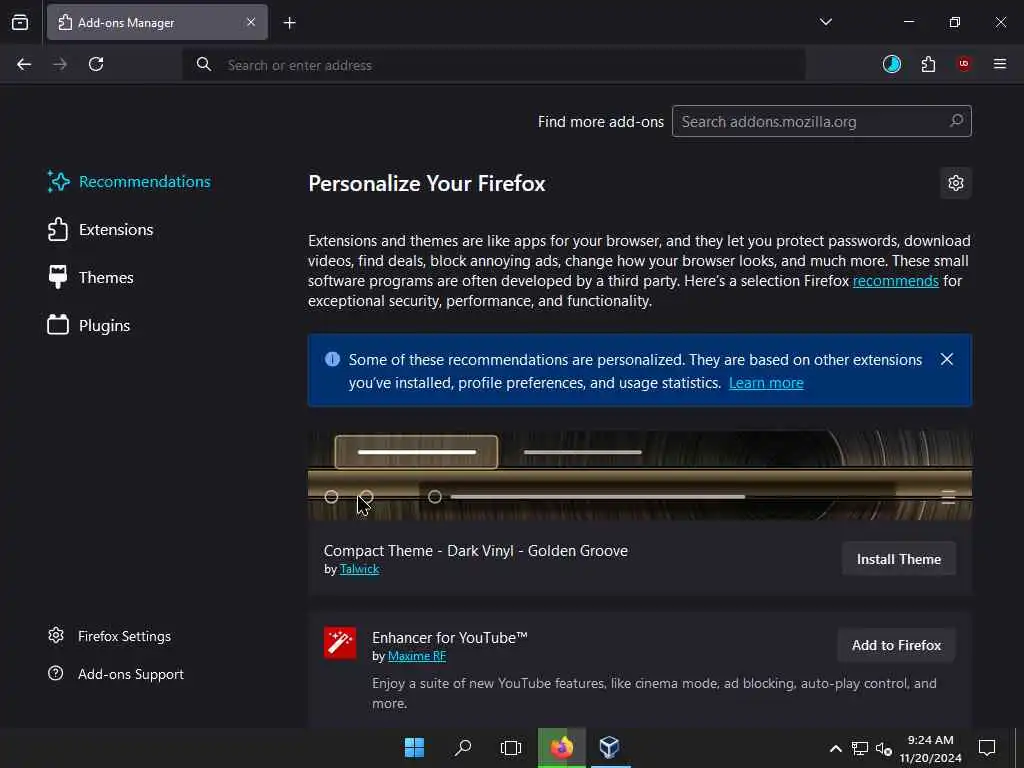
Task: Dismiss the personalized recommendations notice
Action: click(947, 359)
